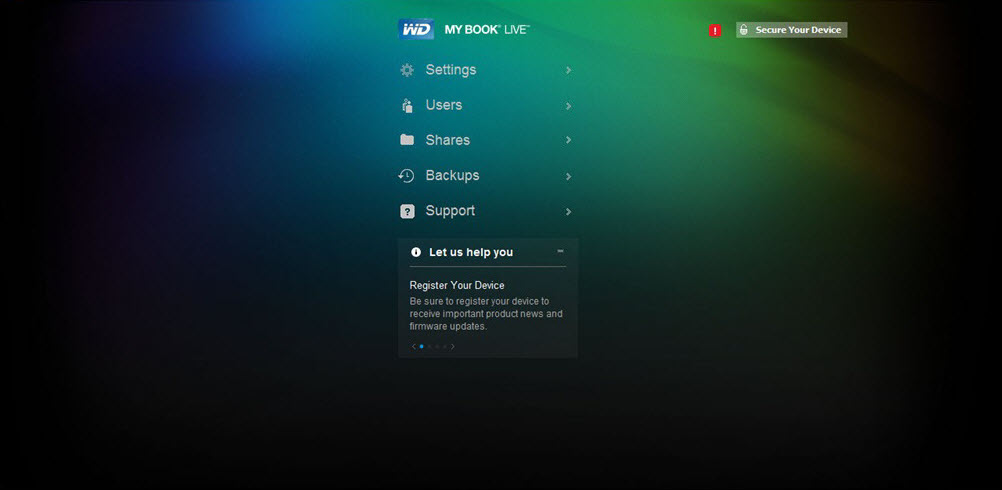Click the Shares folder icon
1002x490 pixels.
pos(407,140)
